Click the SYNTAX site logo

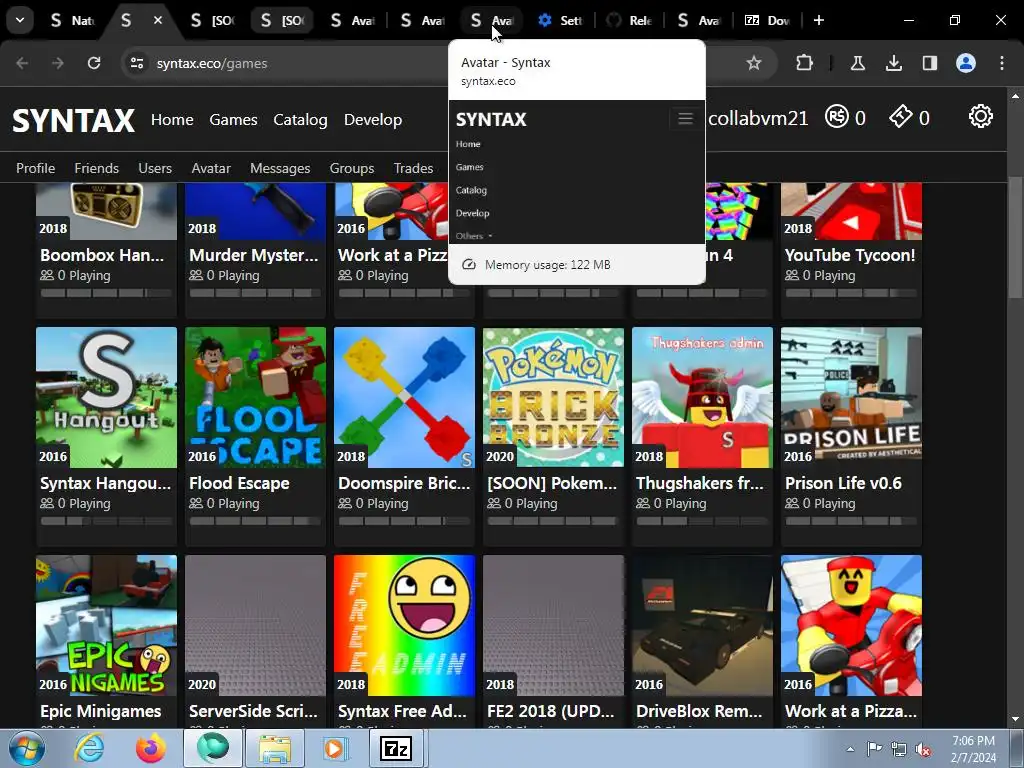tap(73, 120)
